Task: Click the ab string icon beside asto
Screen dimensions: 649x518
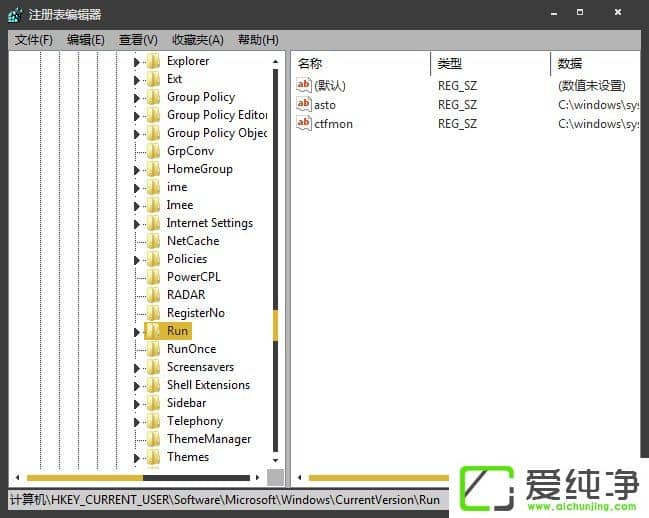Action: click(x=304, y=105)
